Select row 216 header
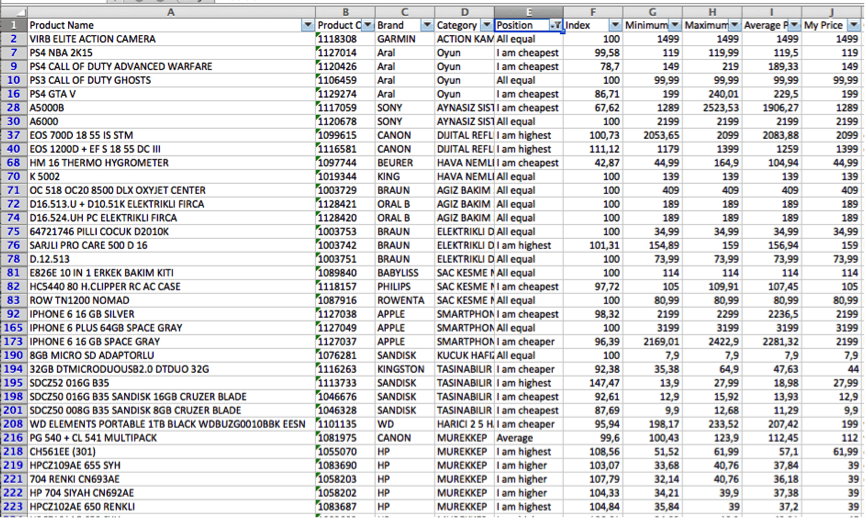865x518 pixels. click(13, 437)
